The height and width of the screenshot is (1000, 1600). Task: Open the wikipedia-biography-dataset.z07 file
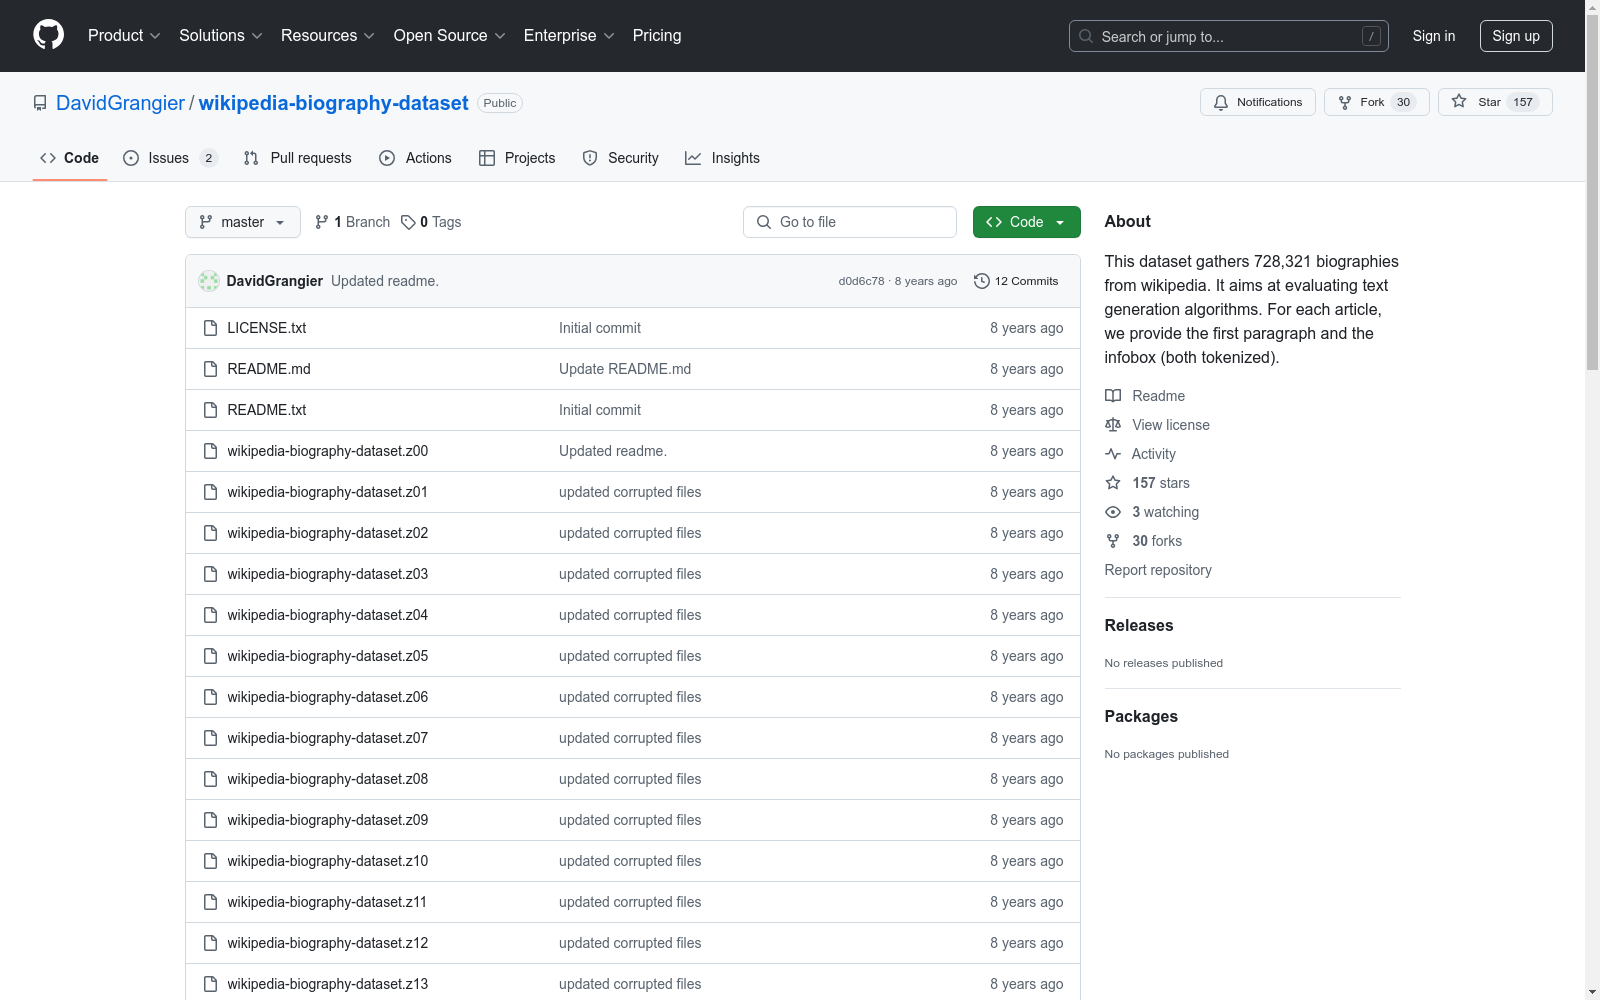click(x=327, y=738)
